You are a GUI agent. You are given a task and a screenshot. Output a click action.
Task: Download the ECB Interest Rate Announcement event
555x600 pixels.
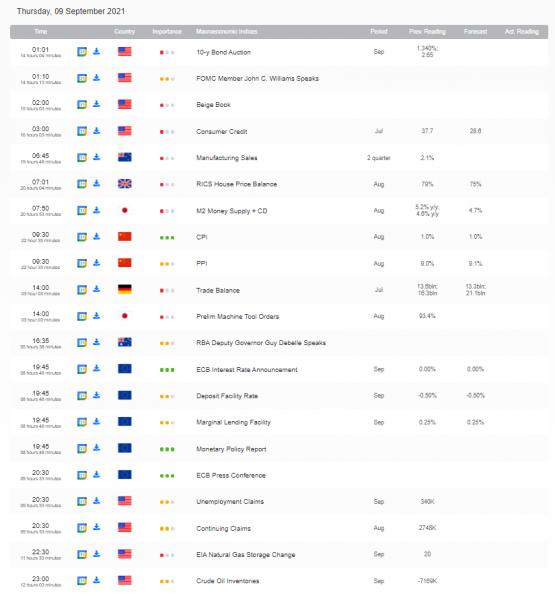[97, 369]
